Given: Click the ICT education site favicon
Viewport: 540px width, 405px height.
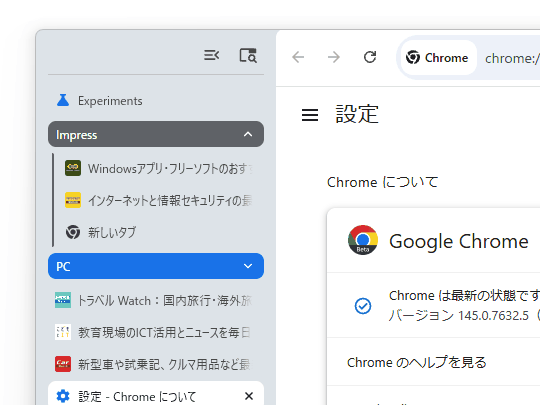Looking at the screenshot, I should [63, 332].
